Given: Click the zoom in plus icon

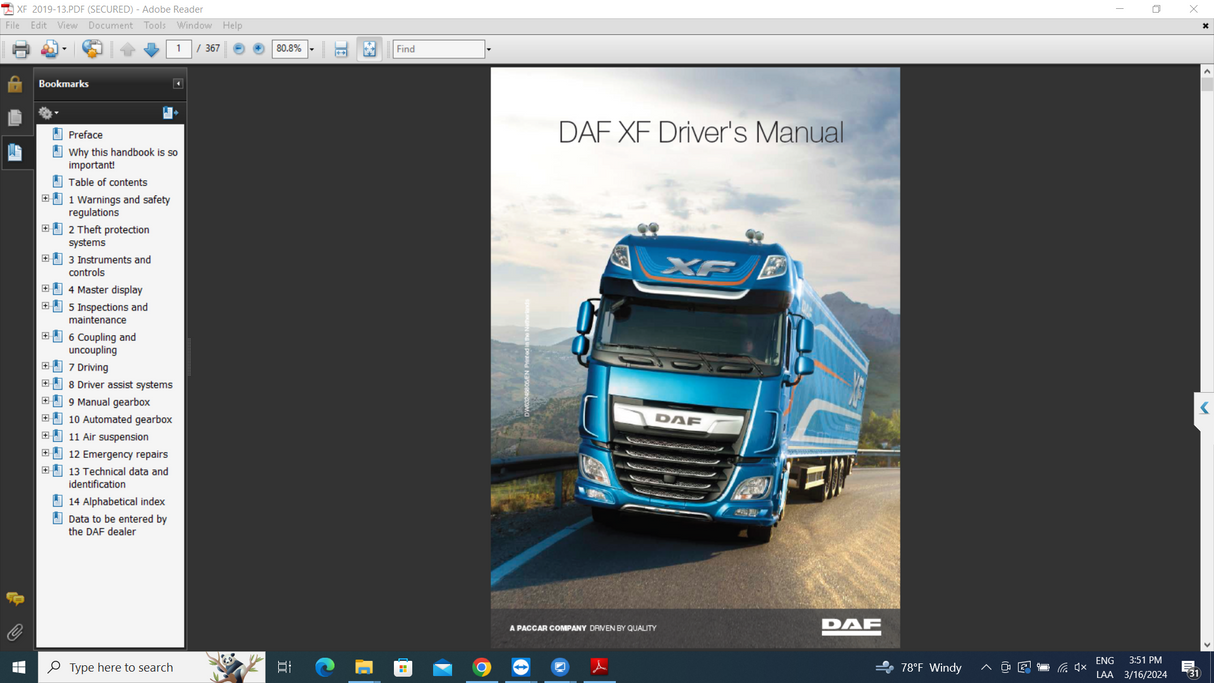Looking at the screenshot, I should point(258,48).
